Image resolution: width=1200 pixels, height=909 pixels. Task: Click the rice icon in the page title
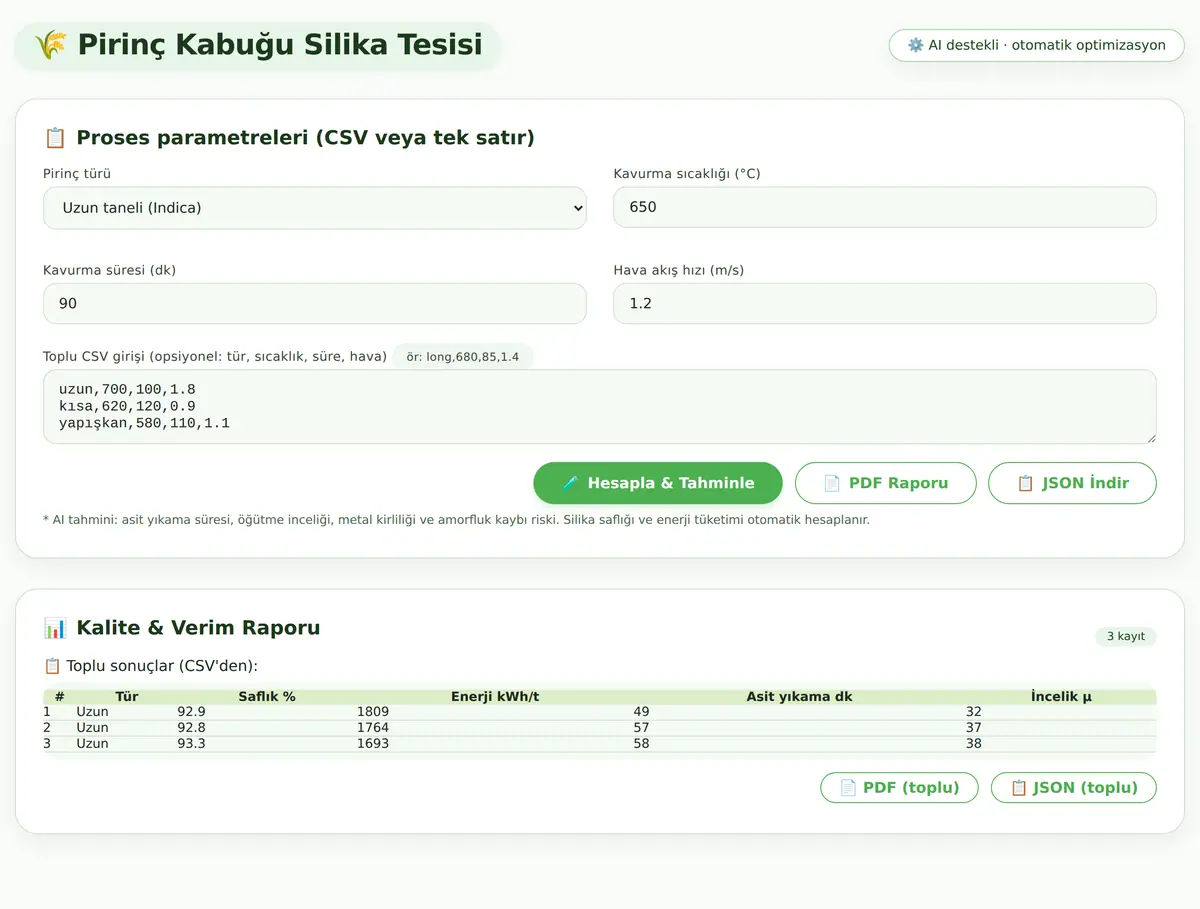tap(50, 45)
